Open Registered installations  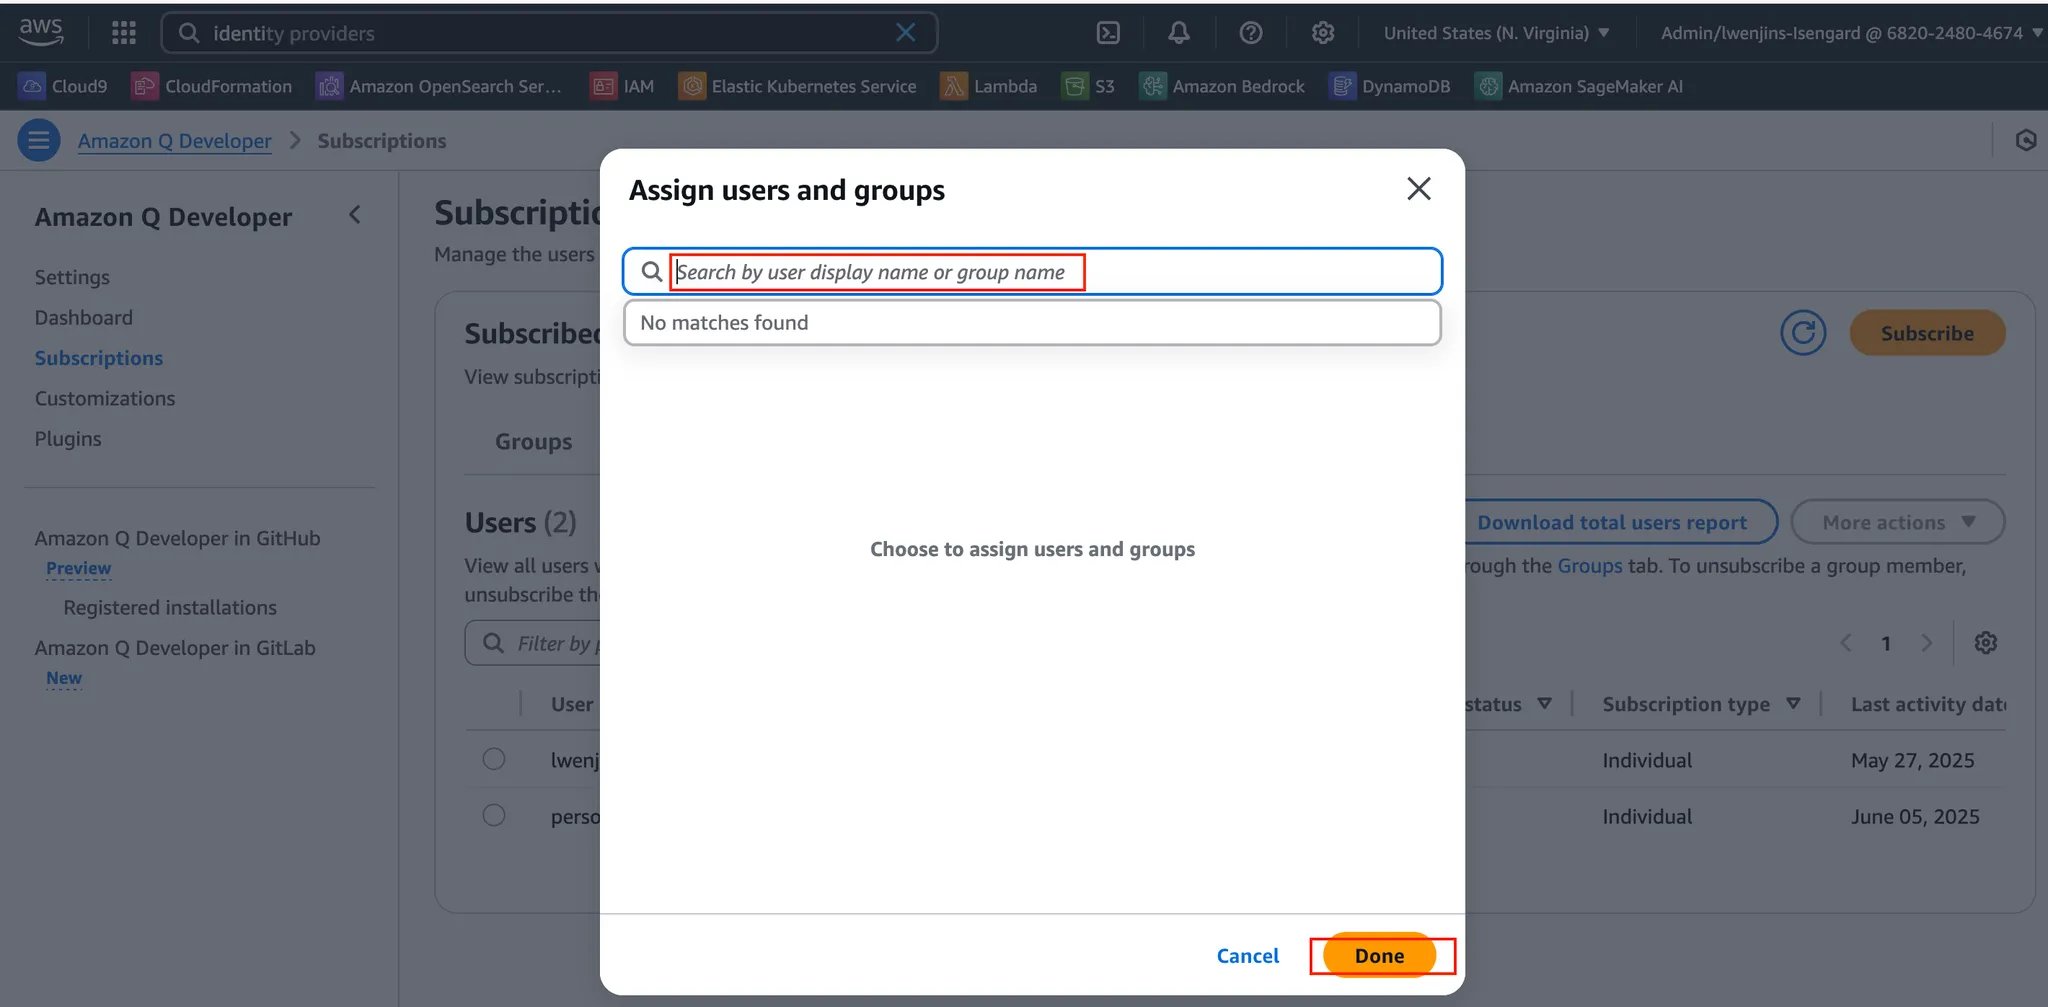[170, 607]
